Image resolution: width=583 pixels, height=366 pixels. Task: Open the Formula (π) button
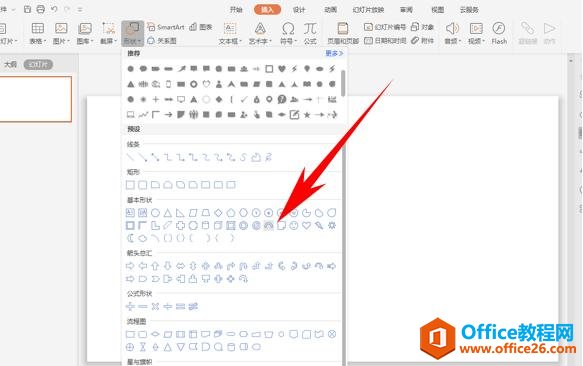click(x=310, y=33)
